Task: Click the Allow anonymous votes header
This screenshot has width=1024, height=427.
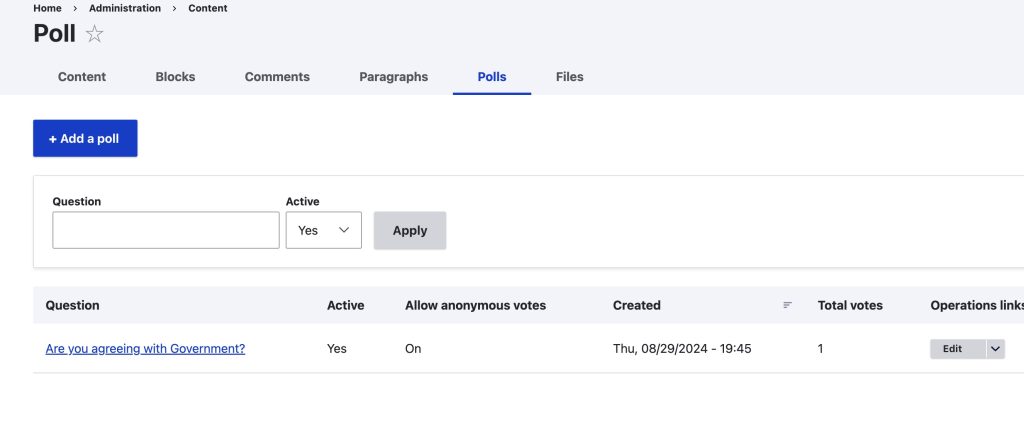Action: click(x=475, y=306)
